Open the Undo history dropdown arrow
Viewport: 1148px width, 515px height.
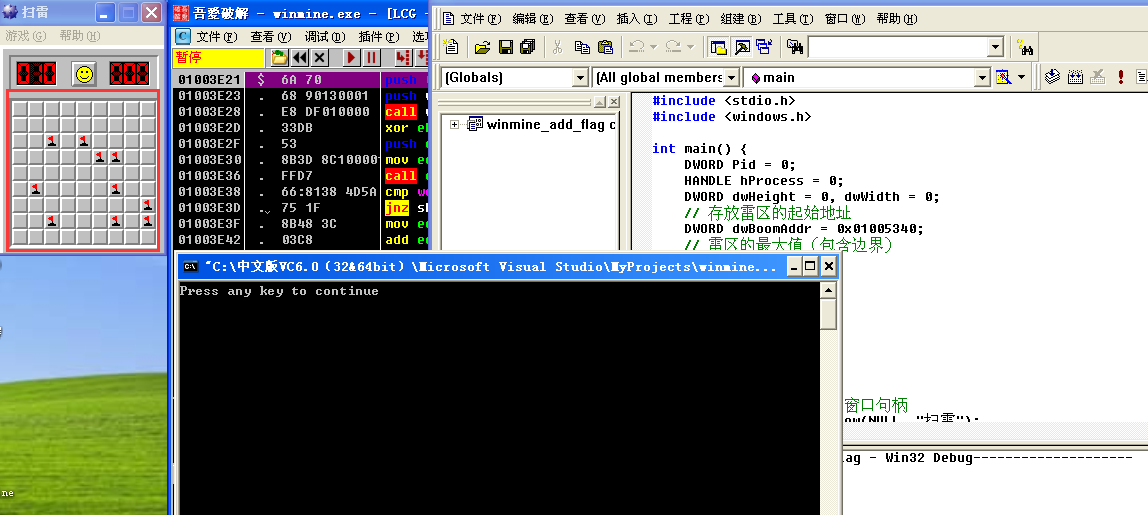[x=652, y=47]
